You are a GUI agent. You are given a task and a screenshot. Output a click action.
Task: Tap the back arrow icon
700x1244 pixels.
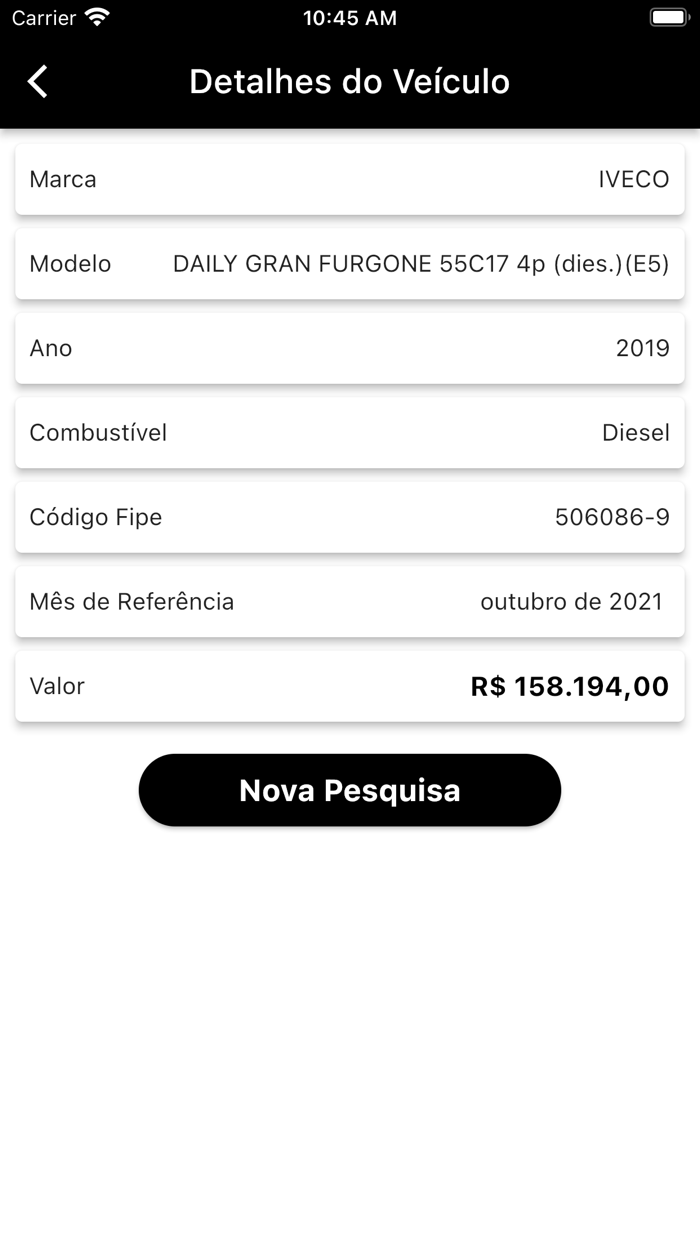(37, 81)
